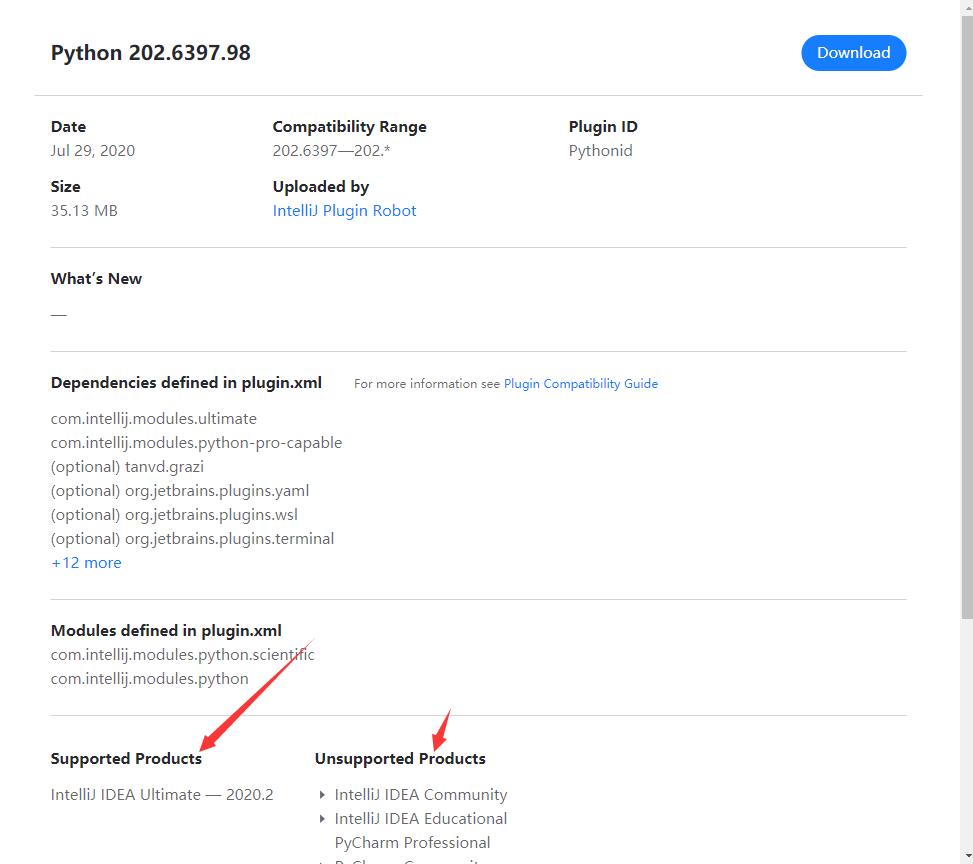Expand the IntelliJ IDEA Community unsupported item

pyautogui.click(x=322, y=794)
